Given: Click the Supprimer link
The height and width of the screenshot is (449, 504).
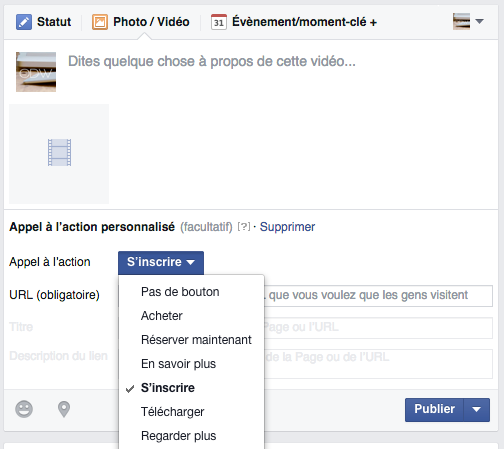Looking at the screenshot, I should click(287, 227).
